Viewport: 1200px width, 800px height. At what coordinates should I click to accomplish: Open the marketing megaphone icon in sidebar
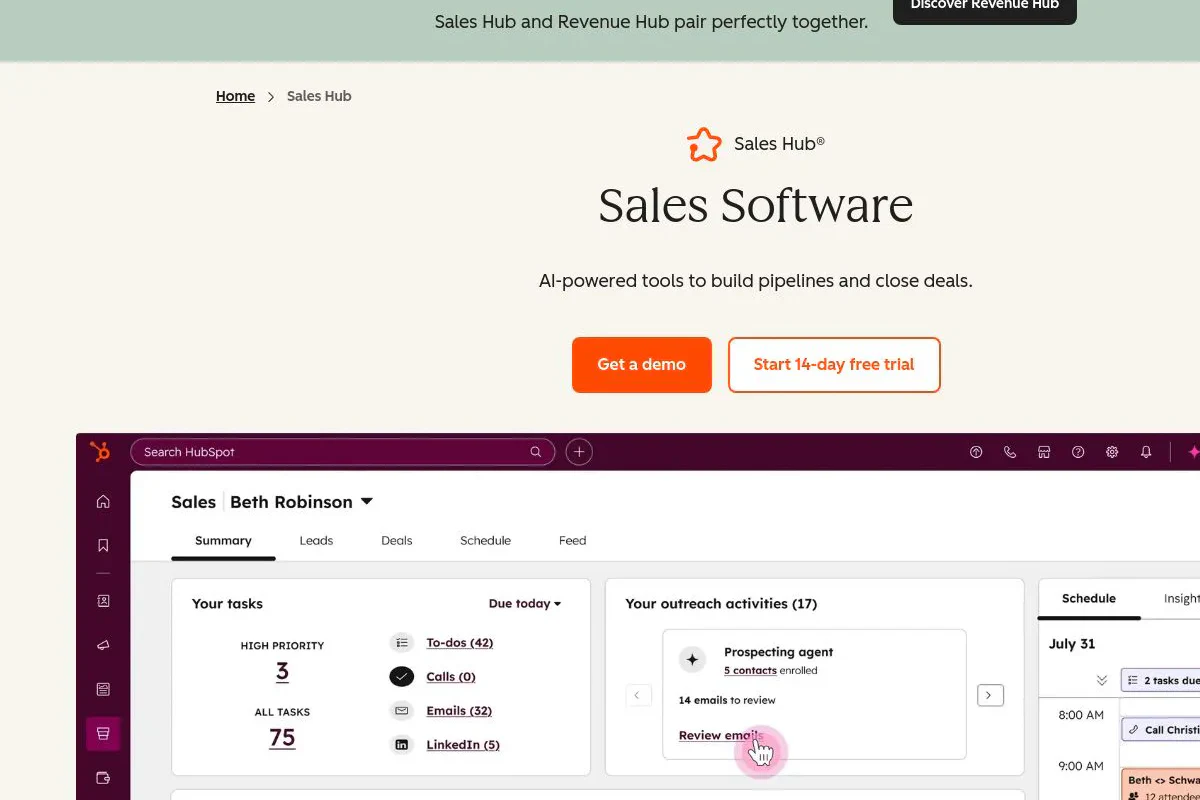click(x=103, y=645)
